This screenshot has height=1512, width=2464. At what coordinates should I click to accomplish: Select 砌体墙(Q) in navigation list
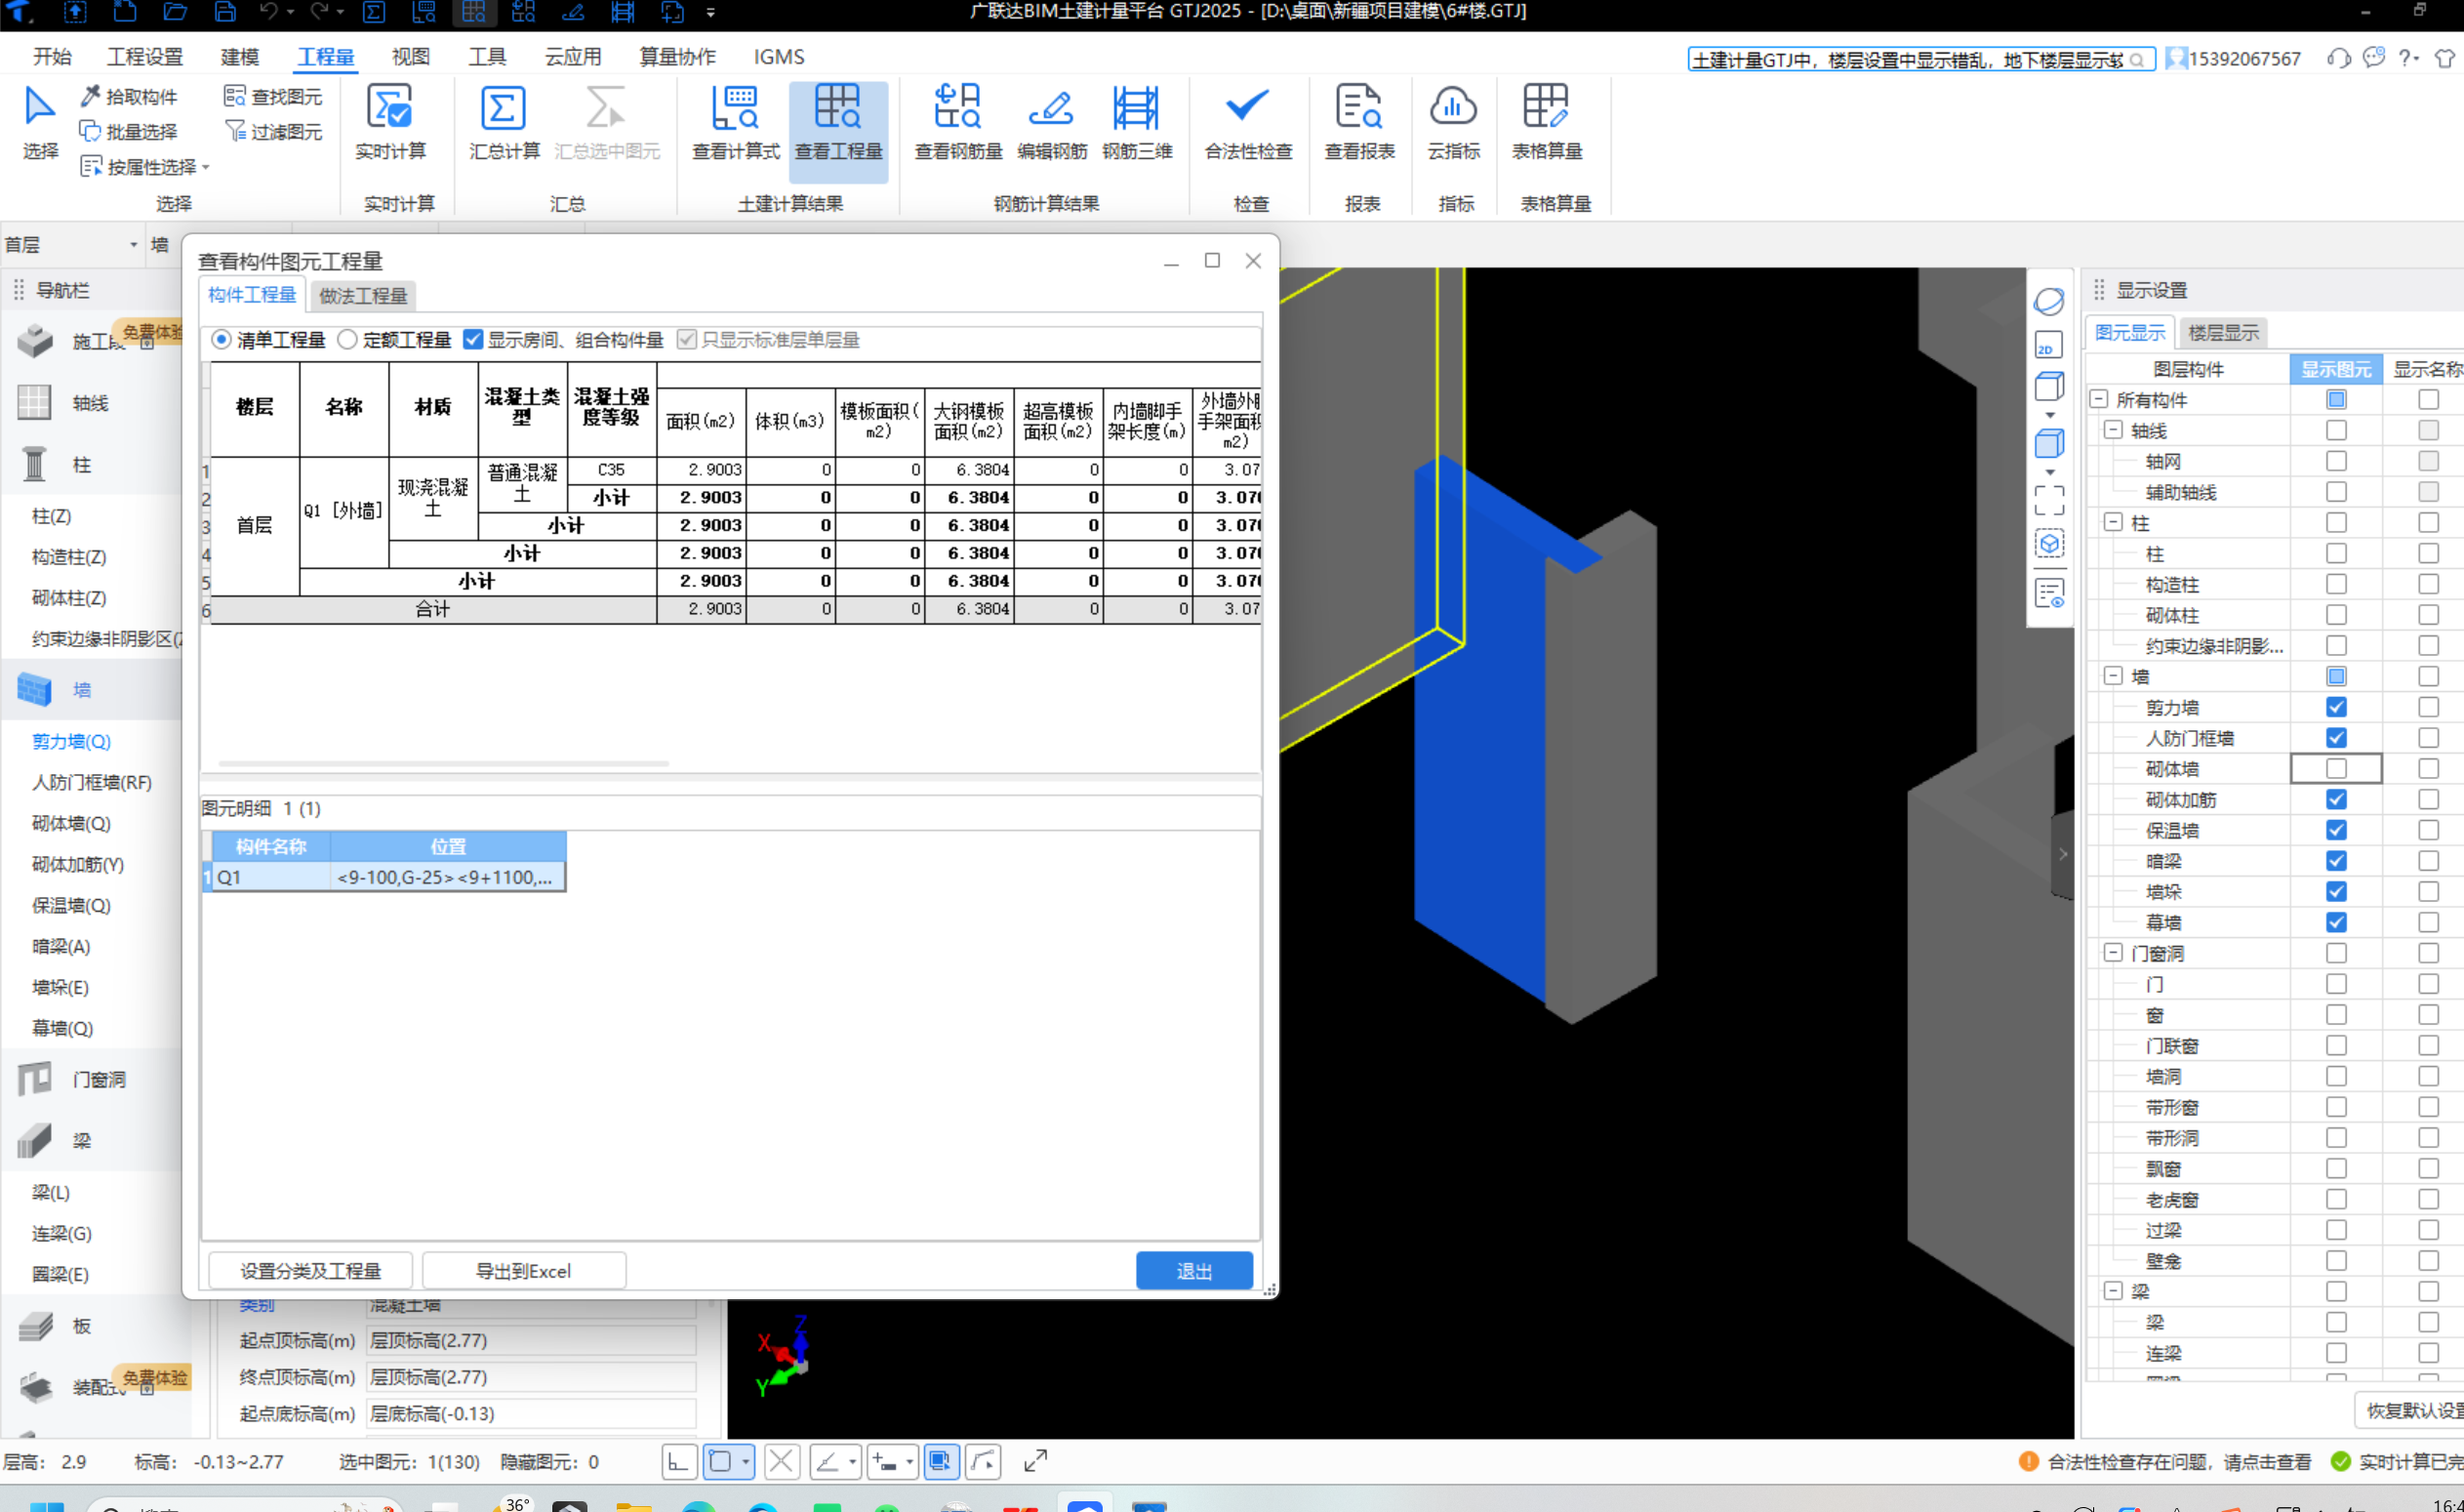click(71, 823)
